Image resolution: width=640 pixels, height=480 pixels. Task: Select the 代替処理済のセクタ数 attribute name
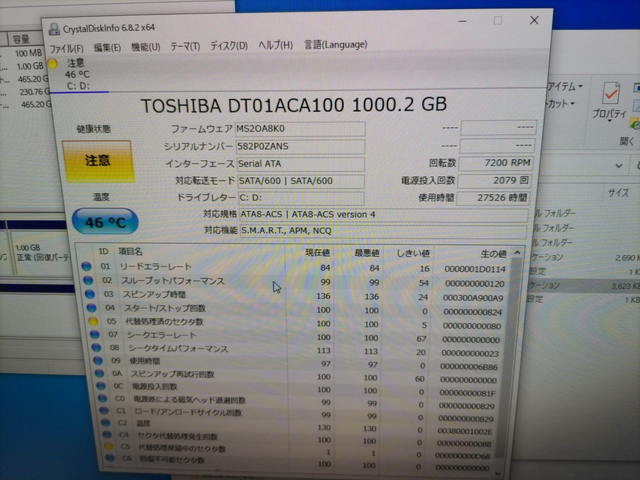coord(164,322)
